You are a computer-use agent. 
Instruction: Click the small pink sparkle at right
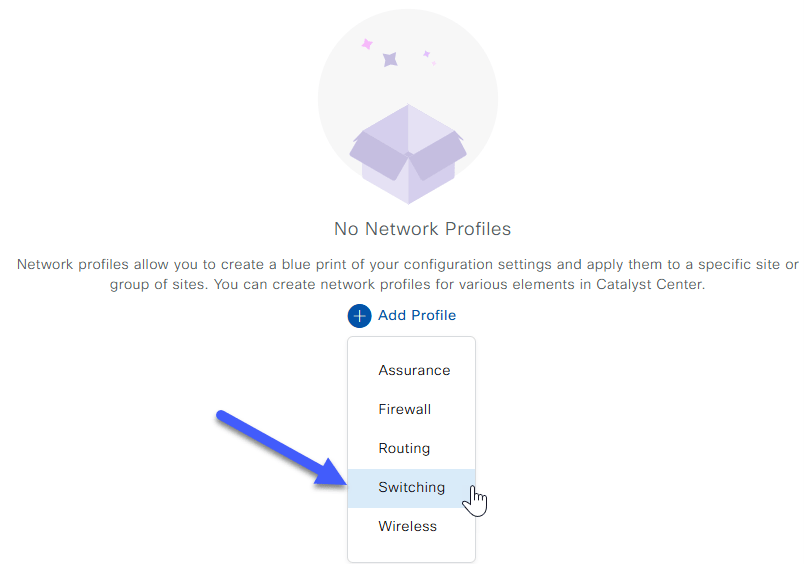pyautogui.click(x=426, y=53)
